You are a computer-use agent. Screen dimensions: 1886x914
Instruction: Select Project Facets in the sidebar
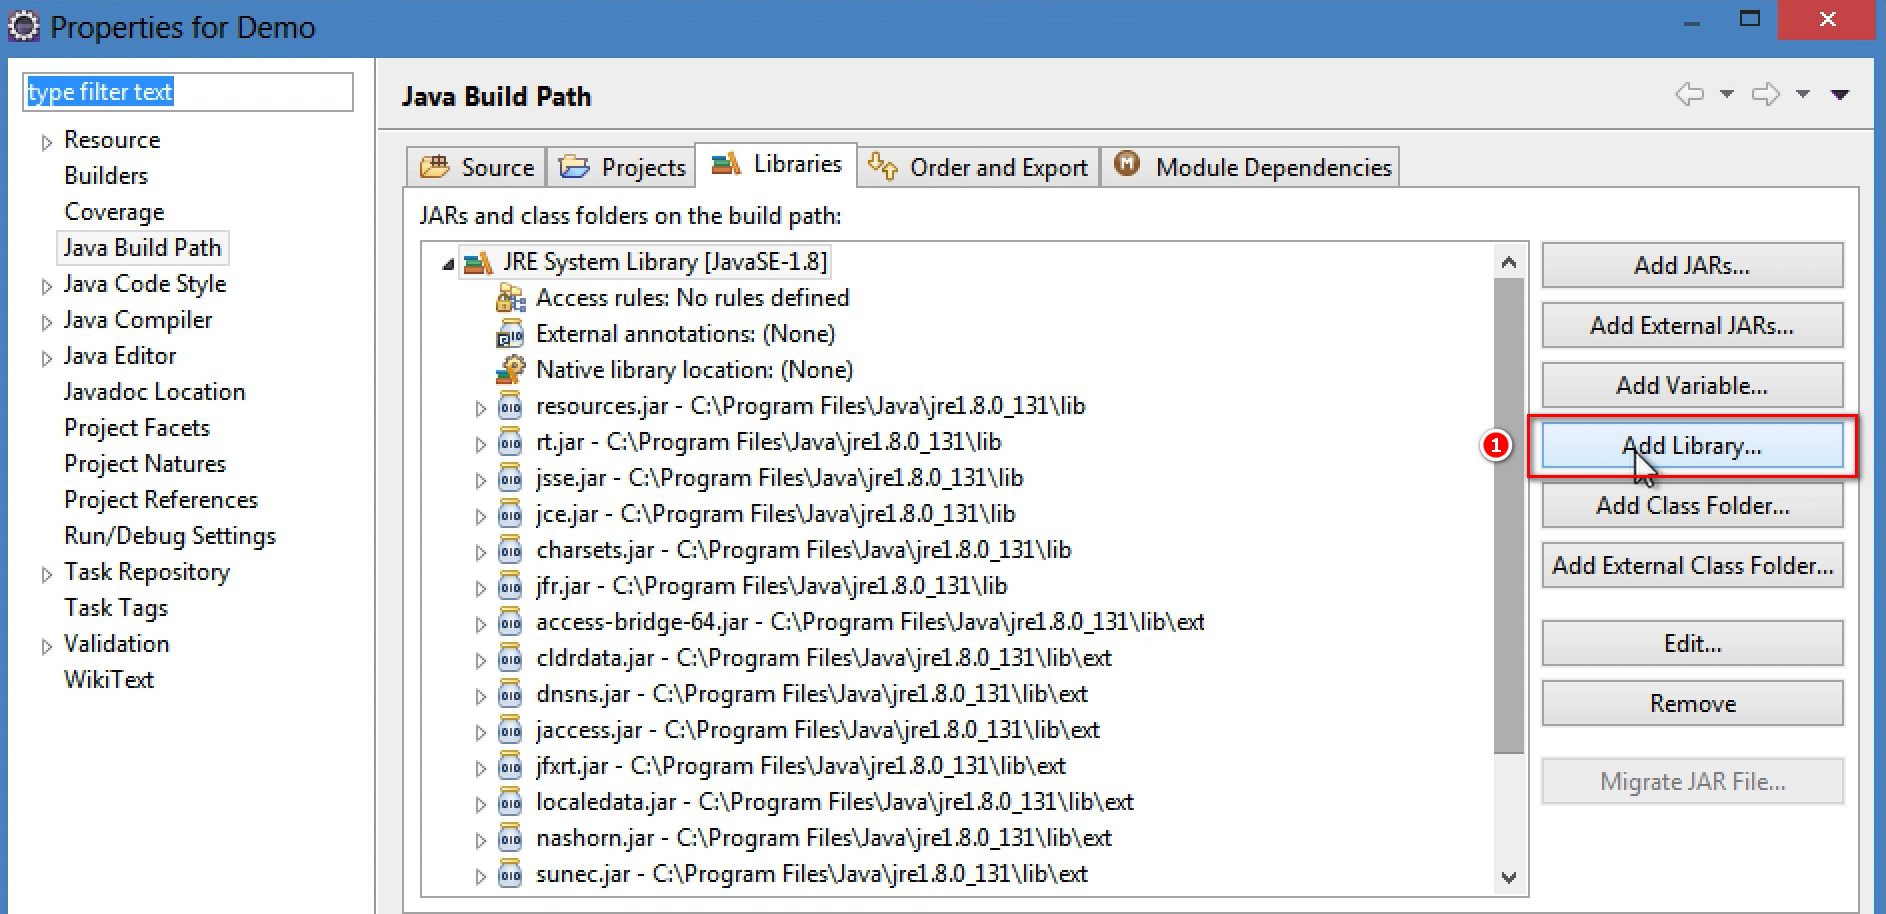click(137, 428)
